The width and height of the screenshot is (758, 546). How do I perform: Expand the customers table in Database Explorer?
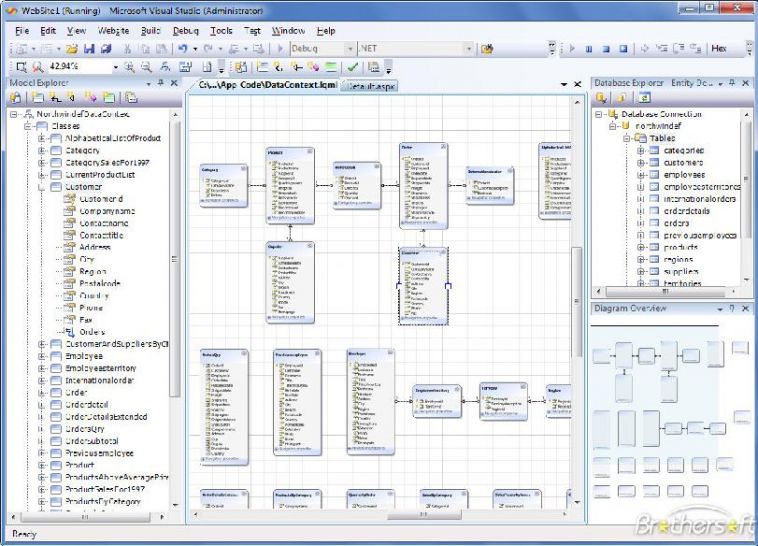tap(641, 162)
